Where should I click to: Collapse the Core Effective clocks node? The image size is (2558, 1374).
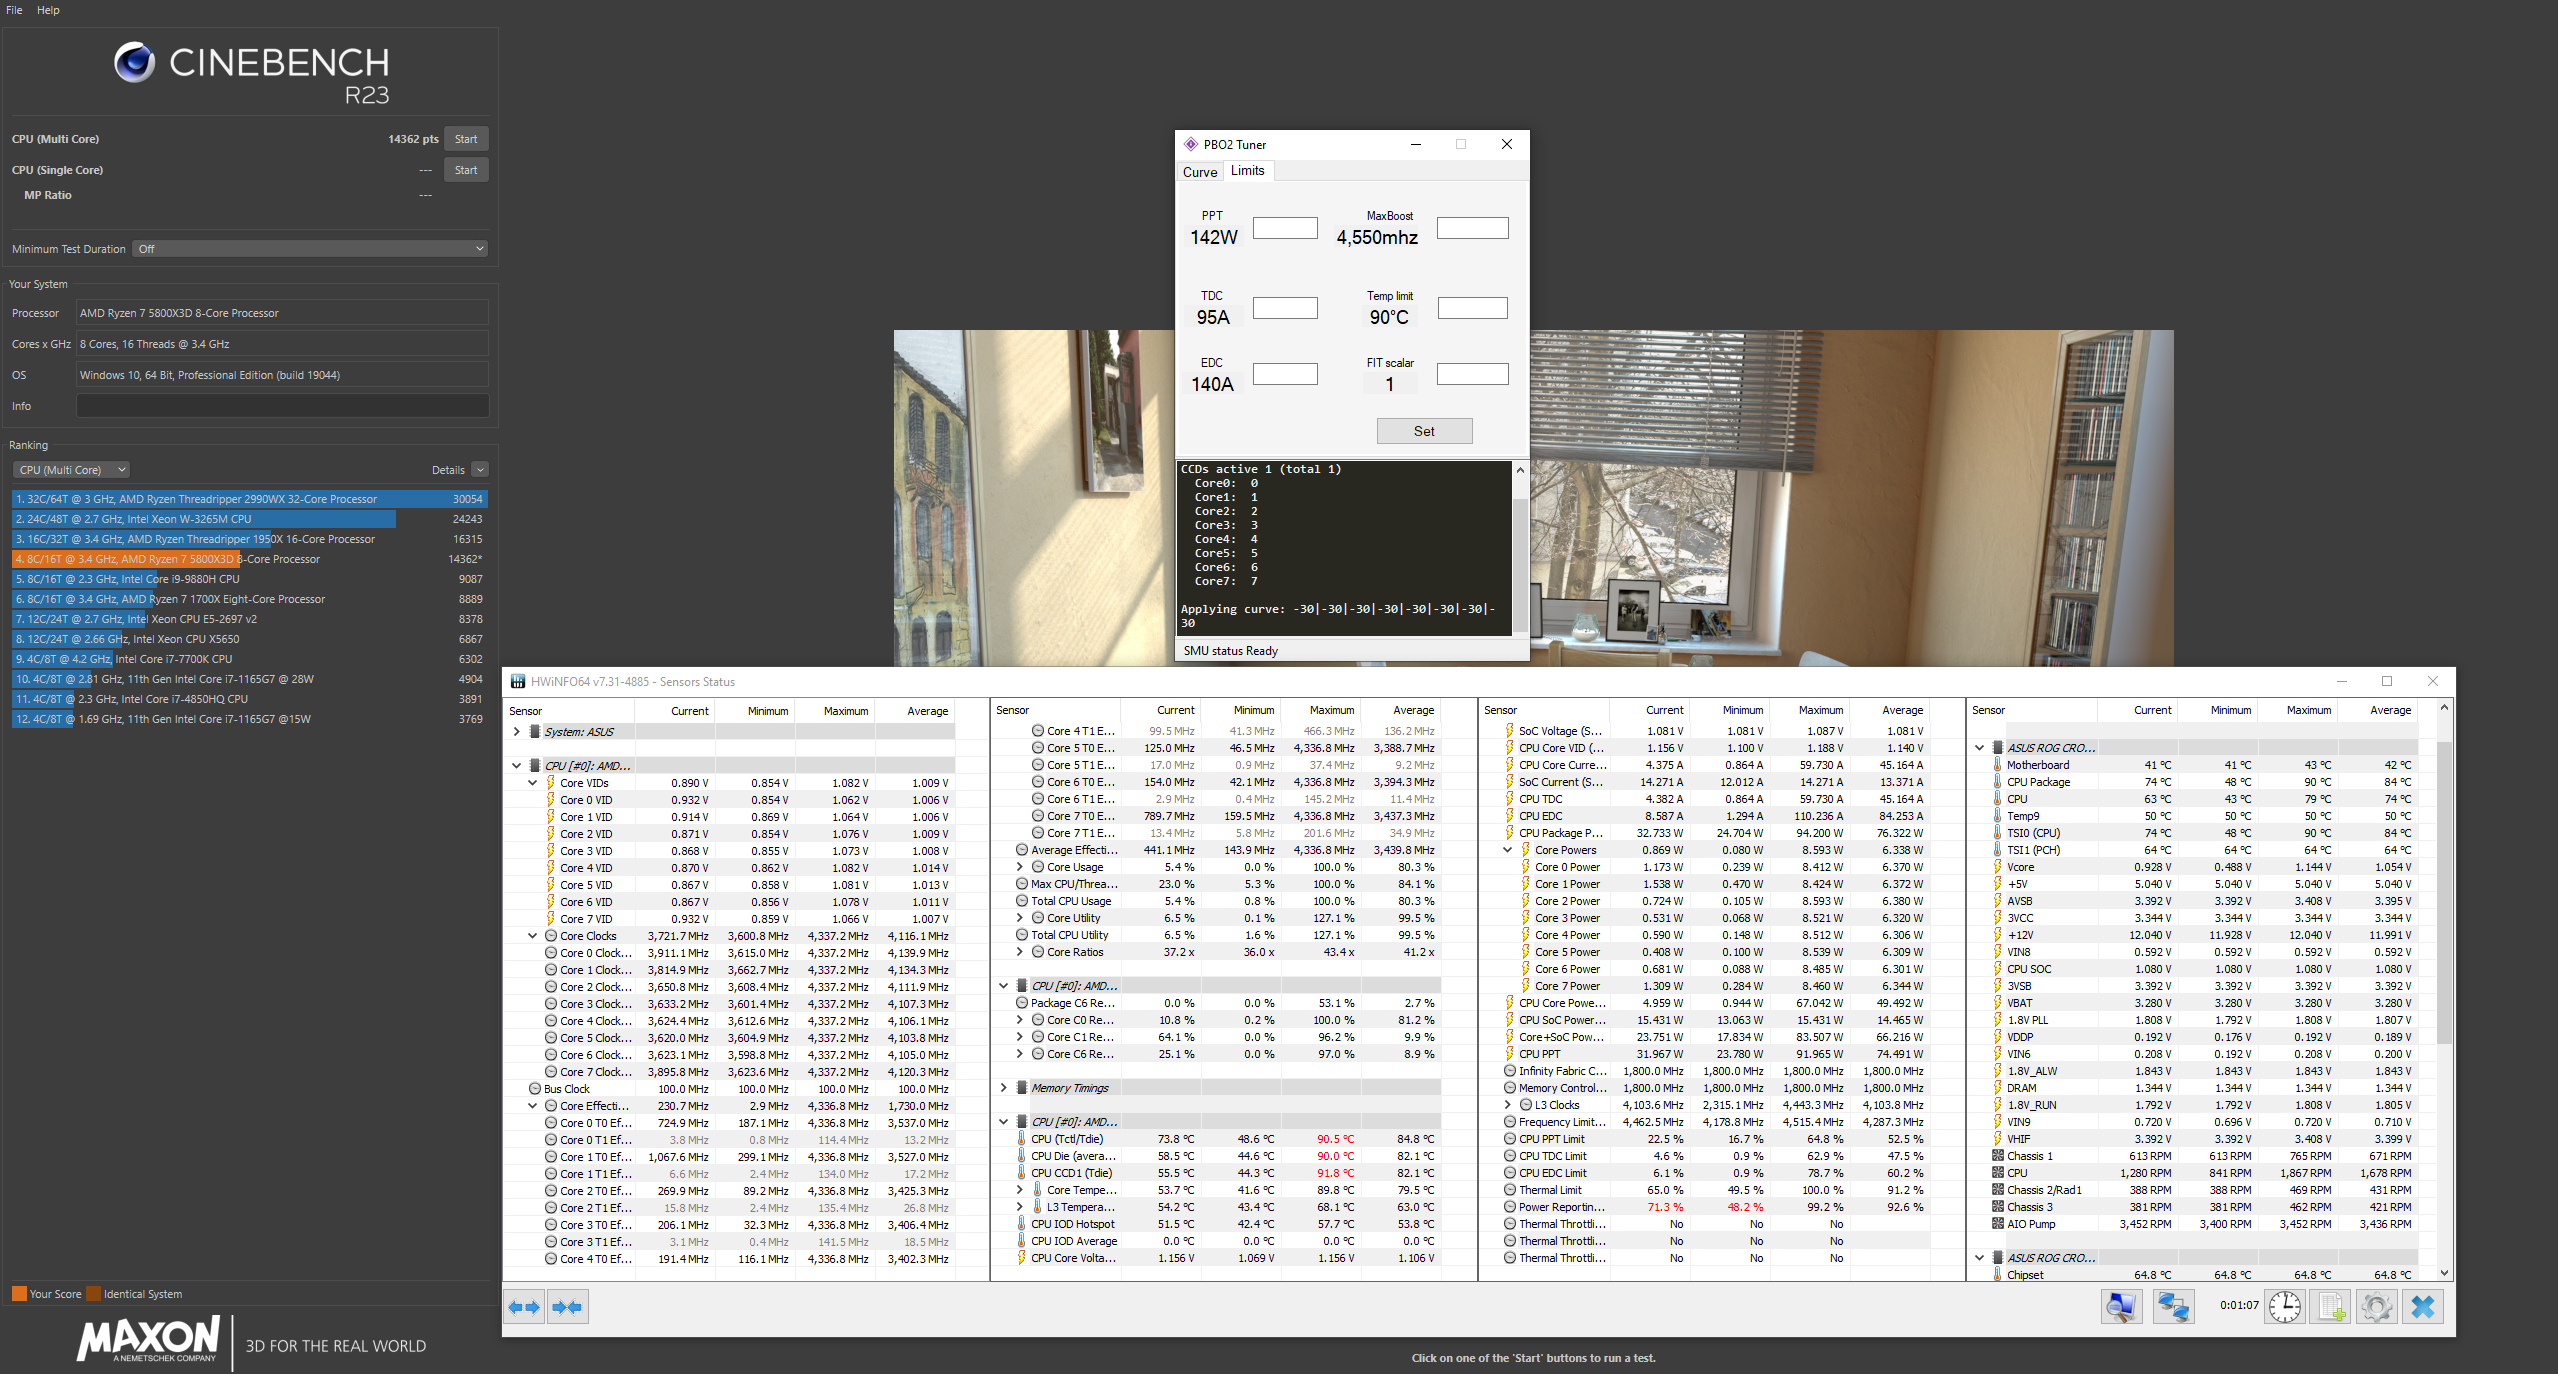click(x=533, y=1106)
